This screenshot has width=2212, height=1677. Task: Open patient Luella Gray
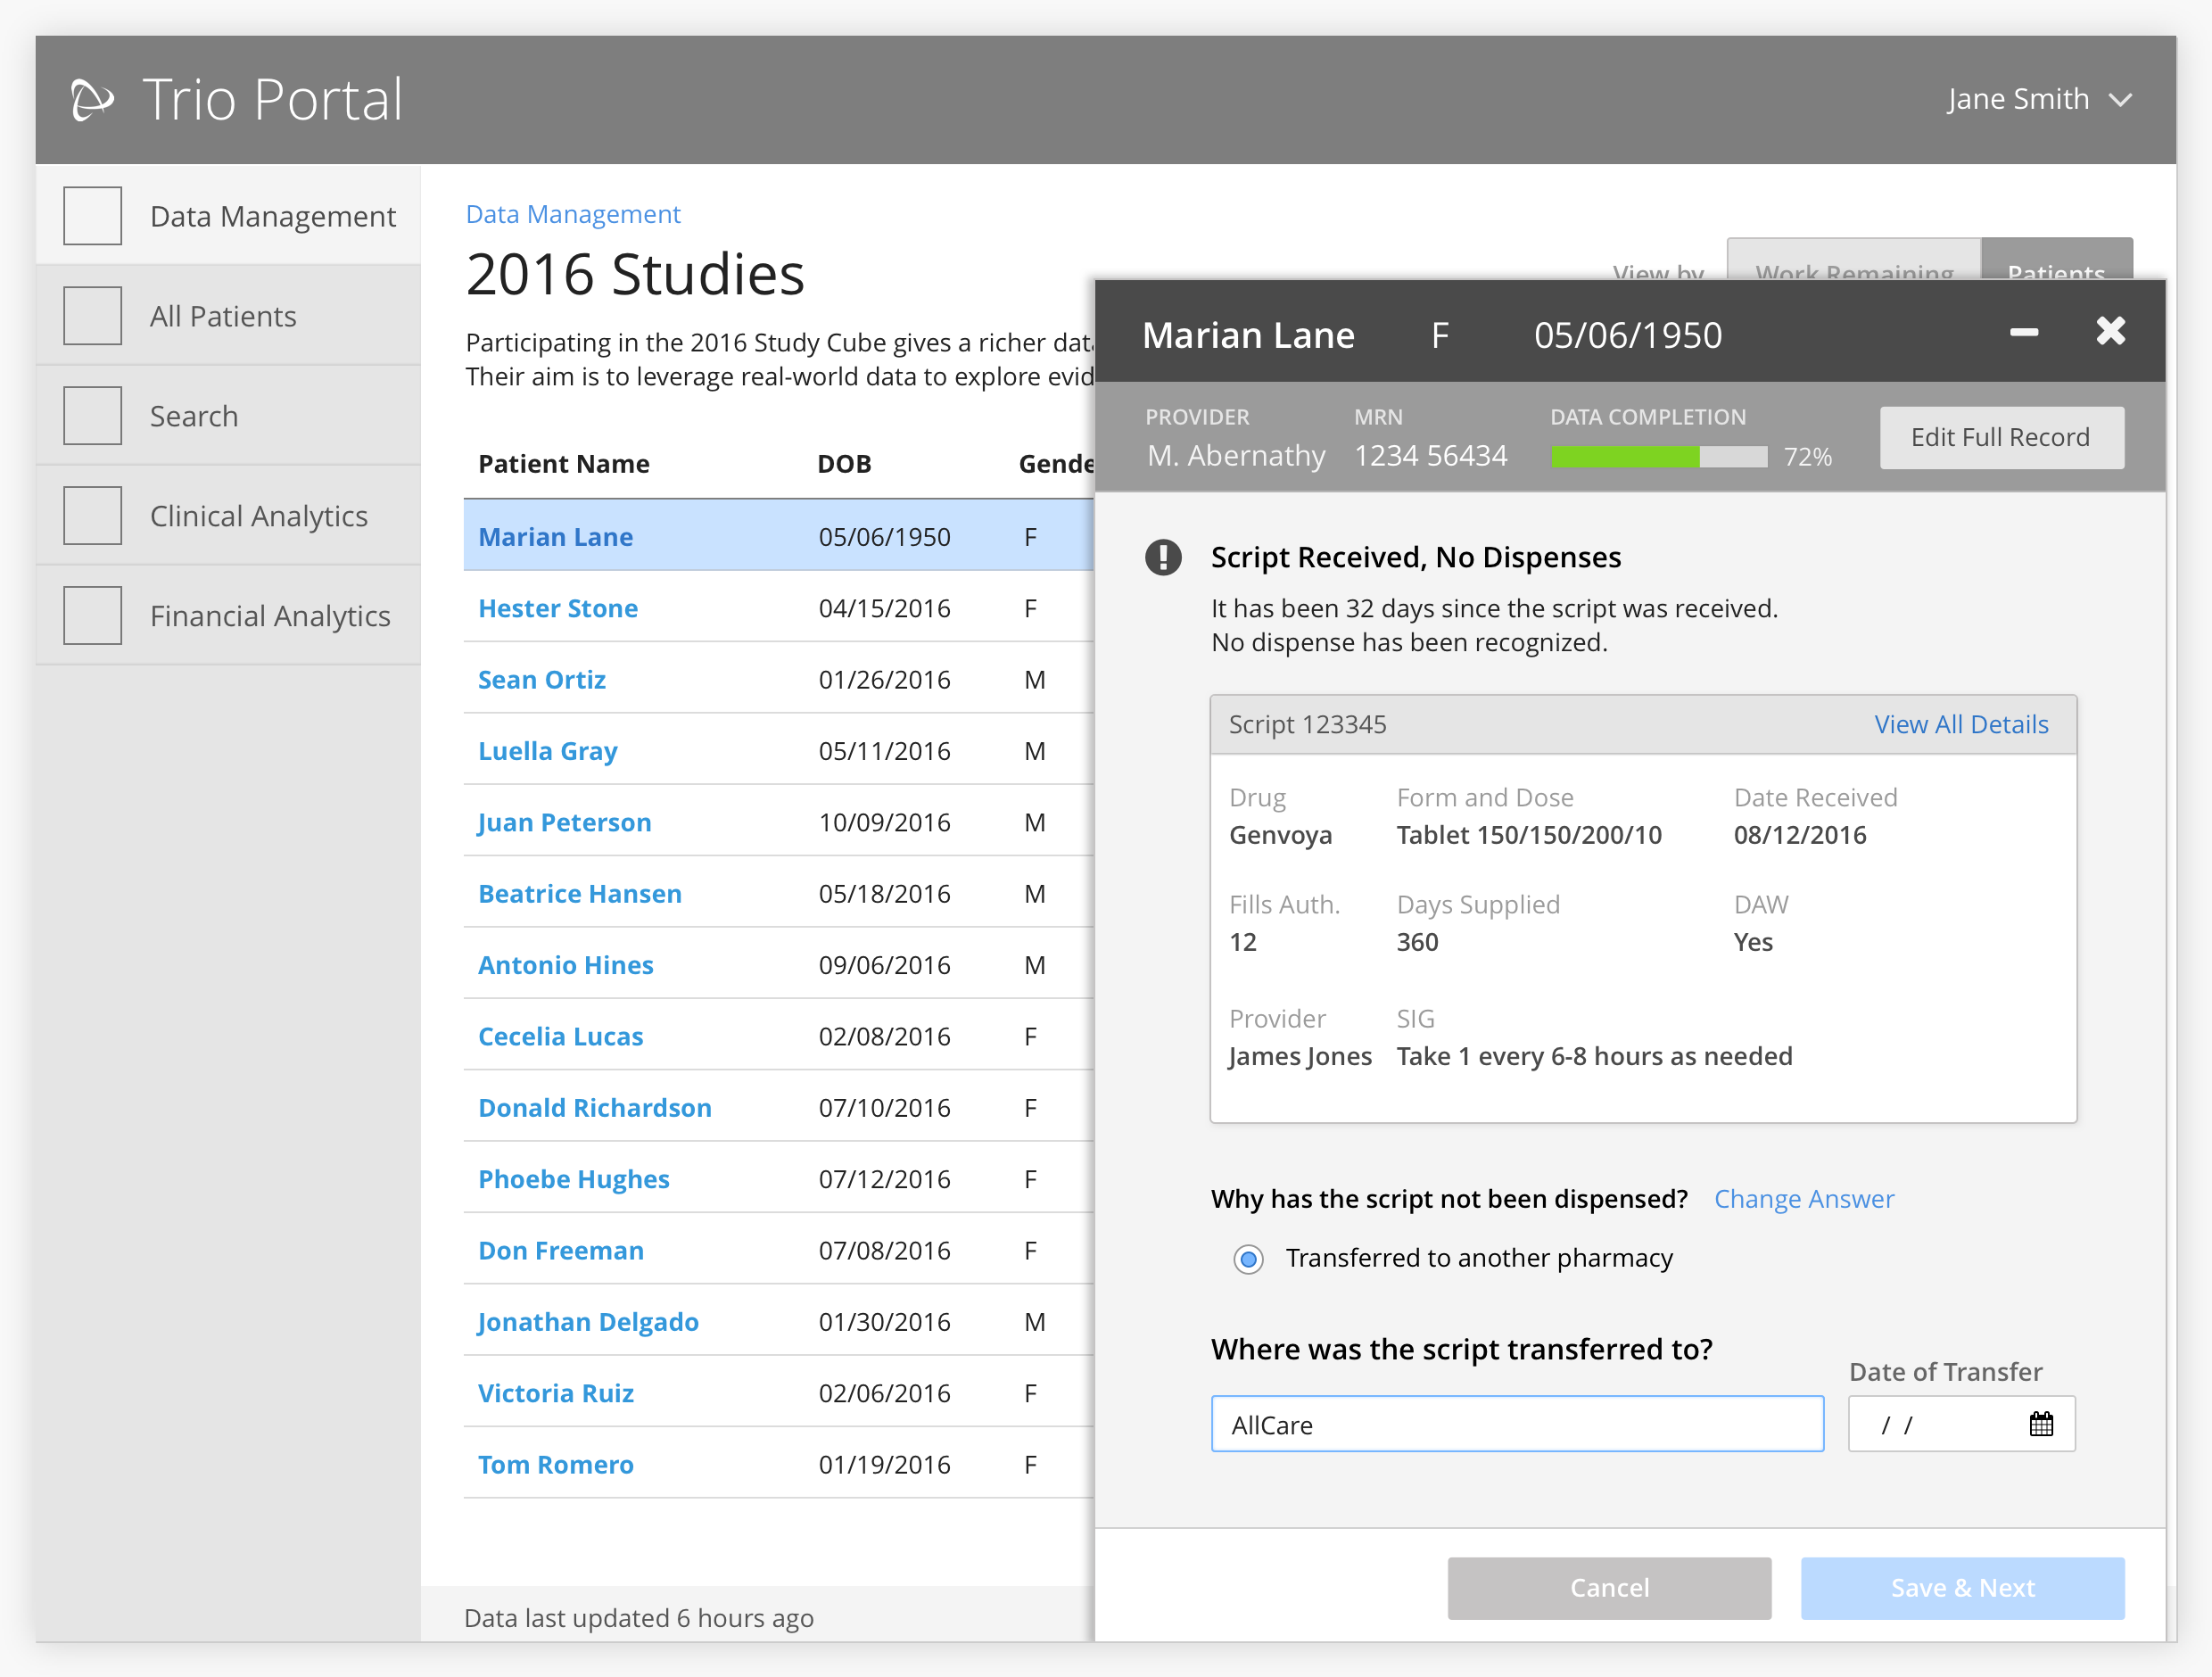click(548, 751)
